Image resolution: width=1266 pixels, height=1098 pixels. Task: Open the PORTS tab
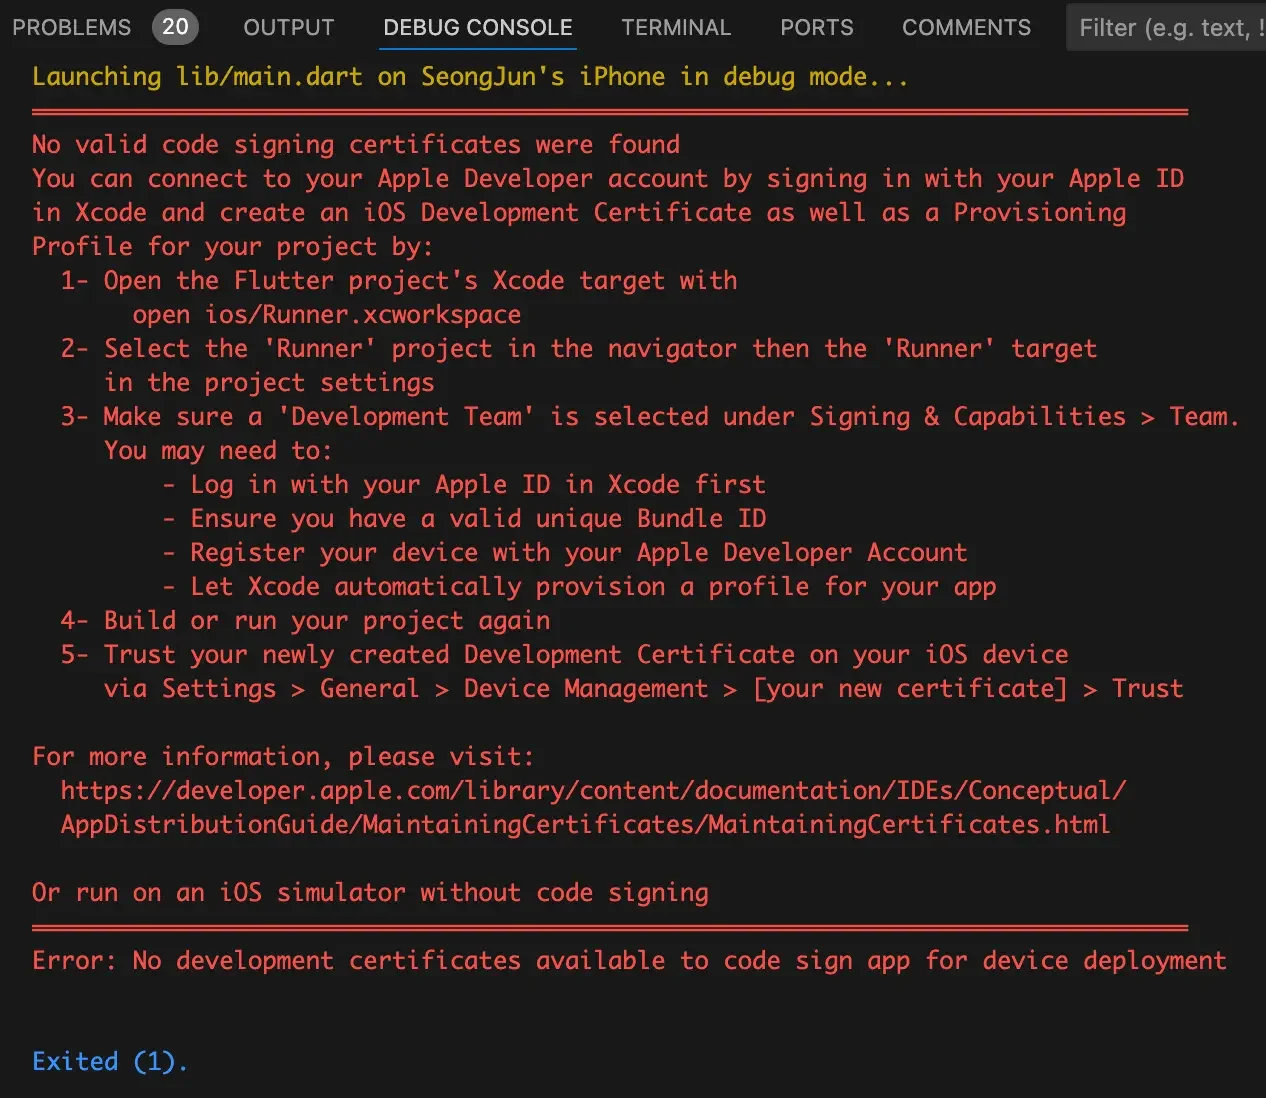(x=817, y=27)
